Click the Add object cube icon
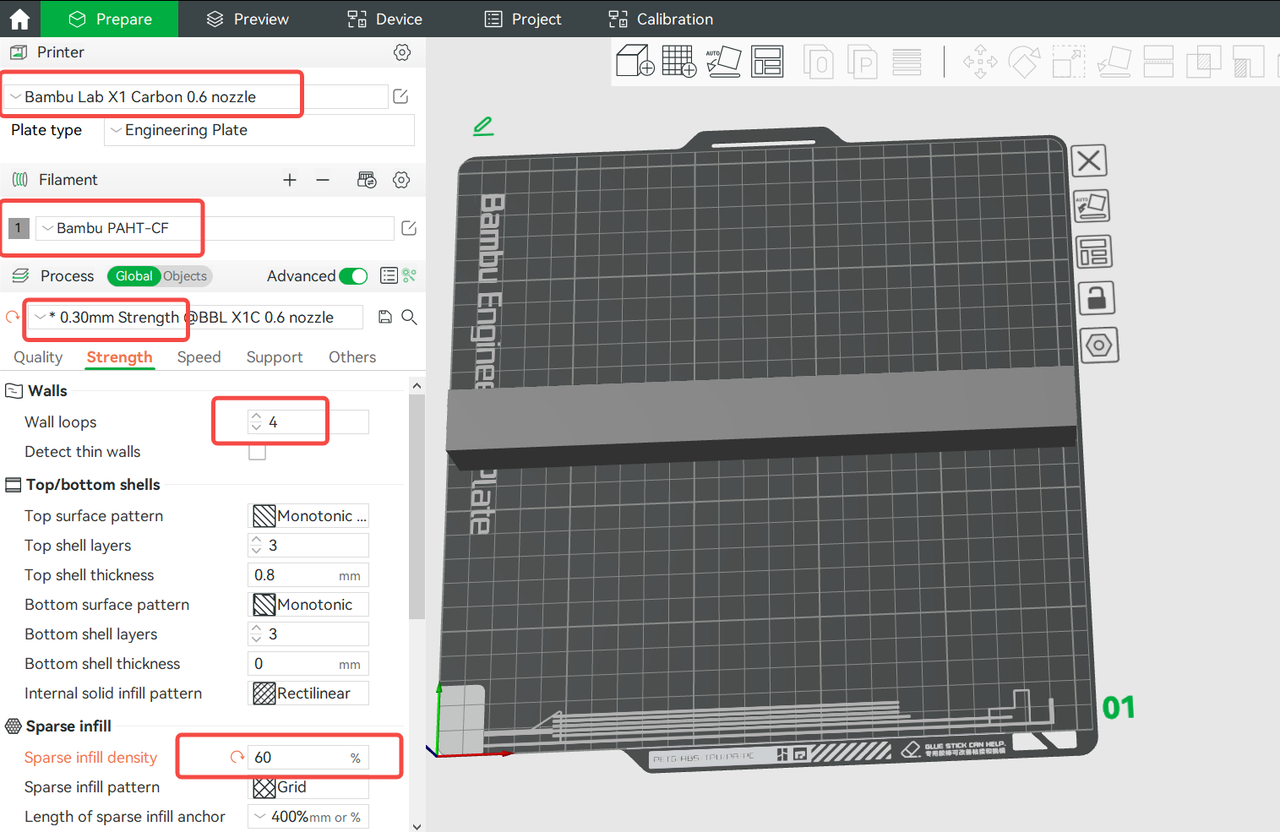 (635, 62)
